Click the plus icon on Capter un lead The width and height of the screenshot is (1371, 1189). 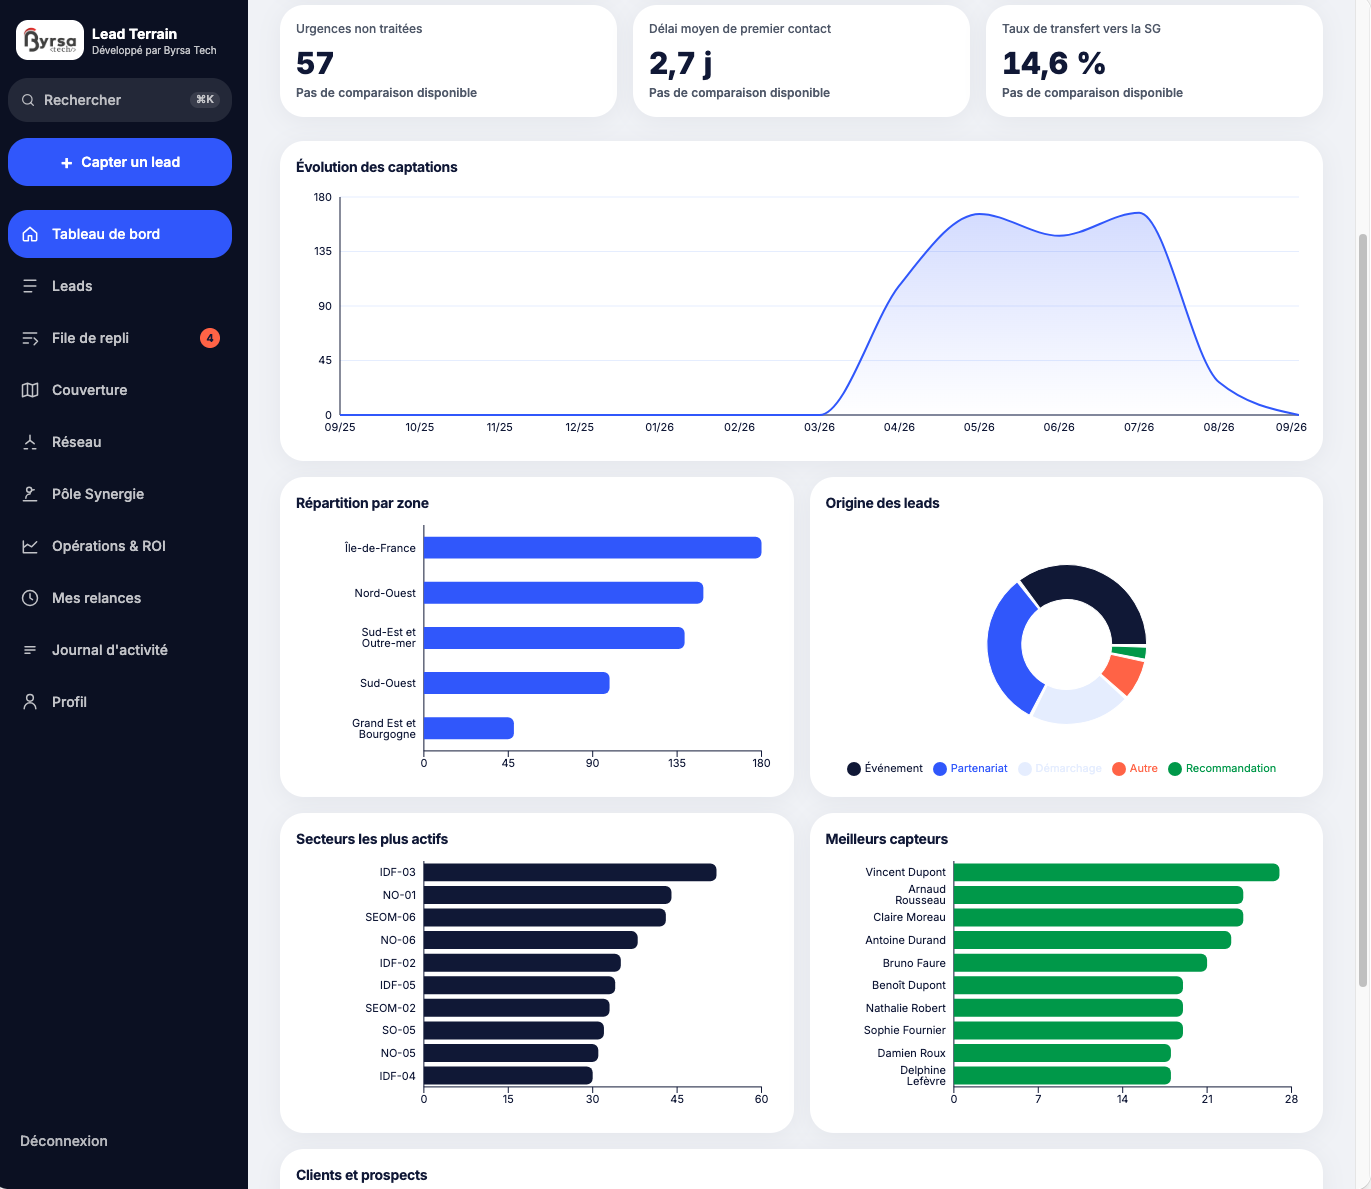(67, 163)
